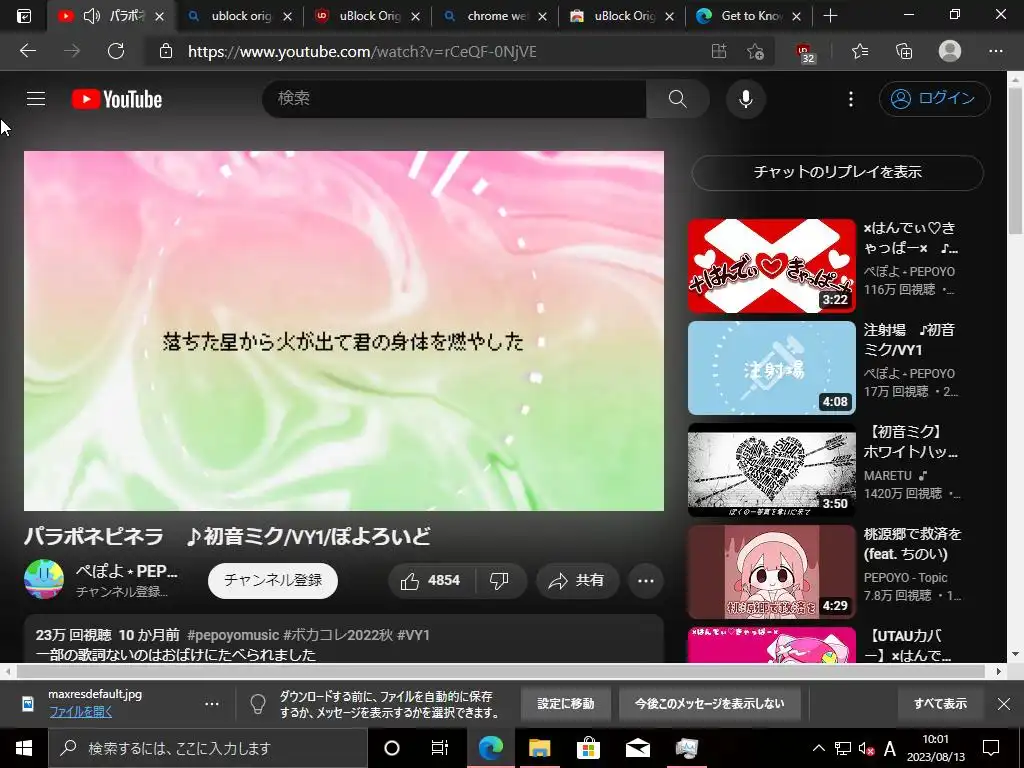
Task: Open Microsoft Store from the taskbar
Action: click(588, 748)
